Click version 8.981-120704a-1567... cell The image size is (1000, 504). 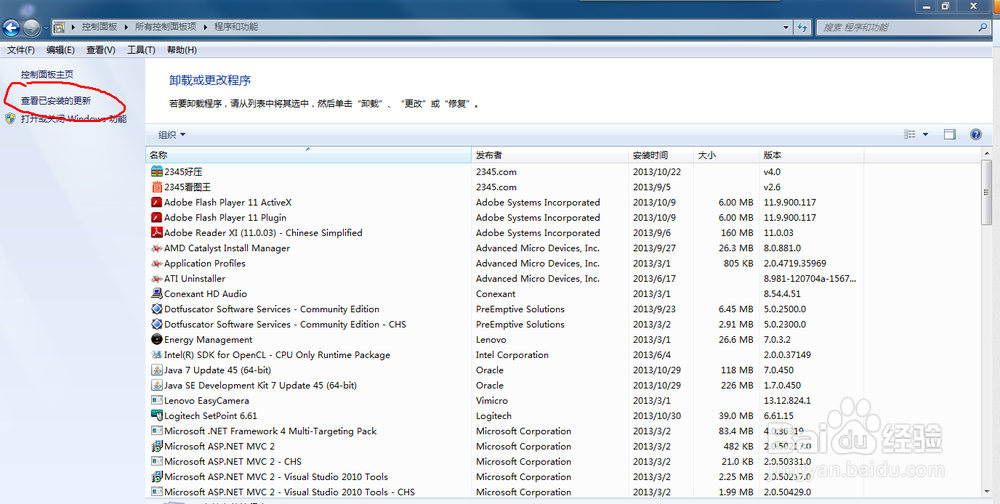810,279
